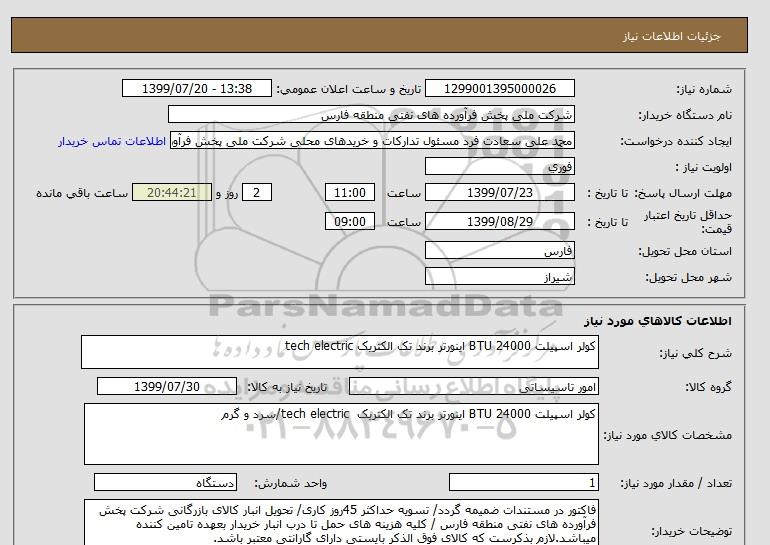The image size is (770, 545).
Task: Click the remaining days box showing 2
Action: [x=257, y=192]
